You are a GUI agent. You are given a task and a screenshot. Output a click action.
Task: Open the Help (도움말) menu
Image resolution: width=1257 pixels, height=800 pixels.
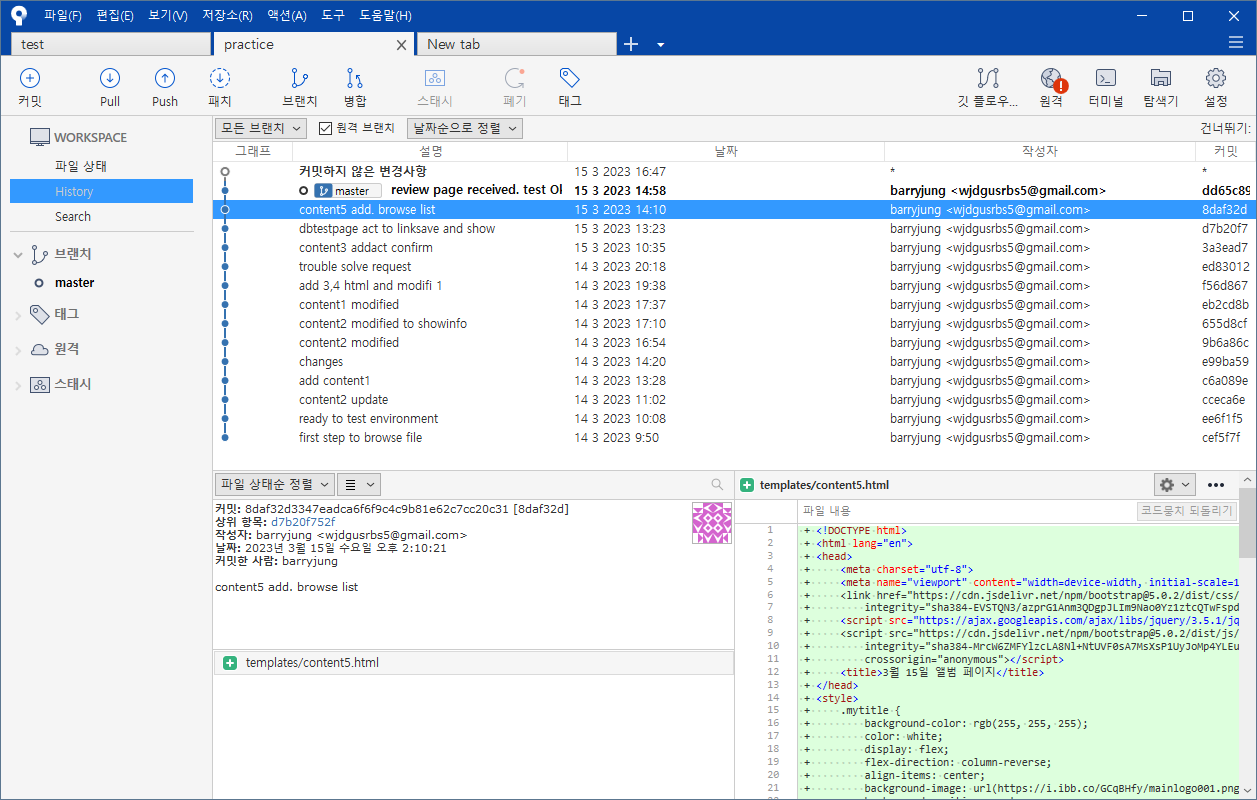point(385,16)
